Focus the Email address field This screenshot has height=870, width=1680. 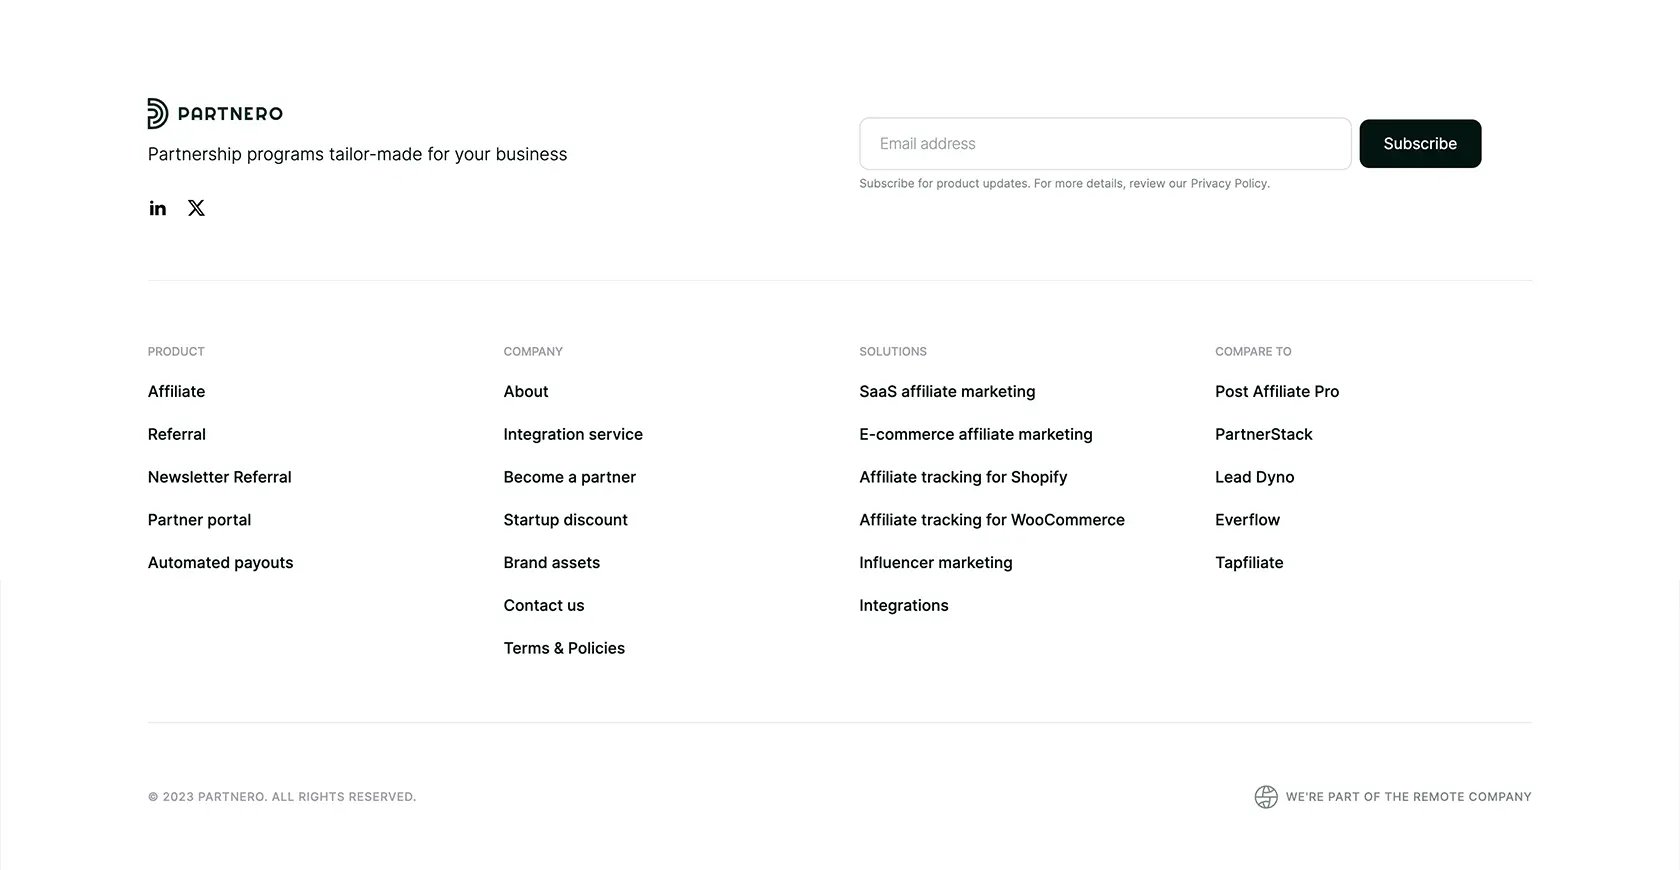click(1105, 144)
